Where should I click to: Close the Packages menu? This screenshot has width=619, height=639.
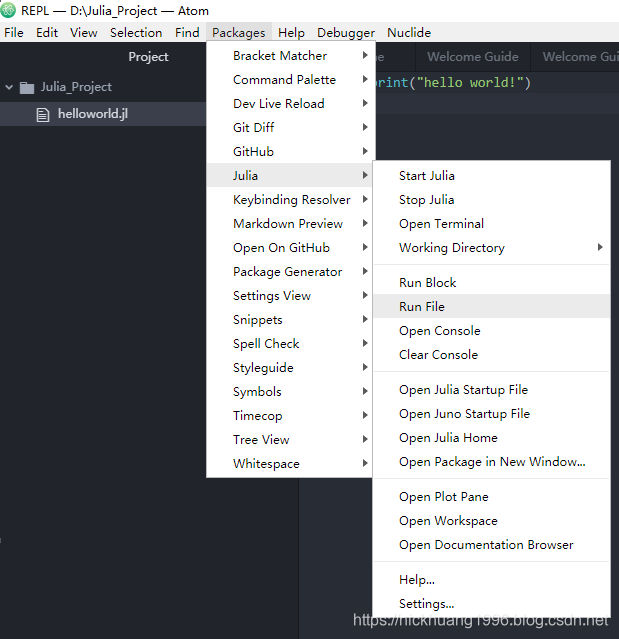click(x=239, y=33)
